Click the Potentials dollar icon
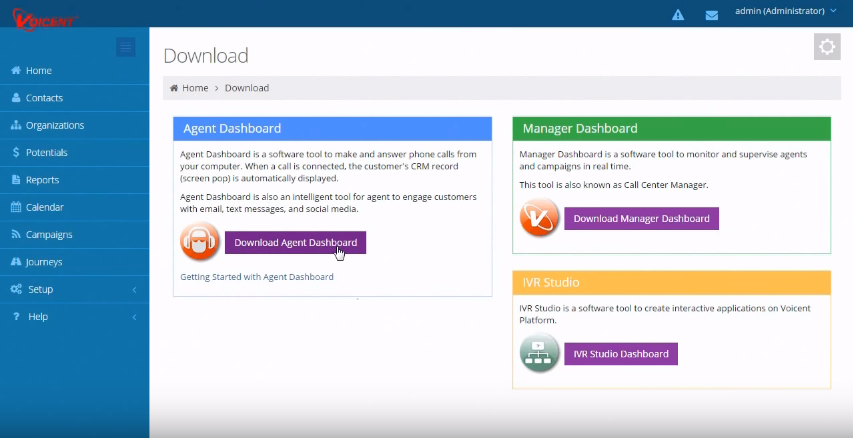Viewport: 853px width, 438px height. click(16, 152)
